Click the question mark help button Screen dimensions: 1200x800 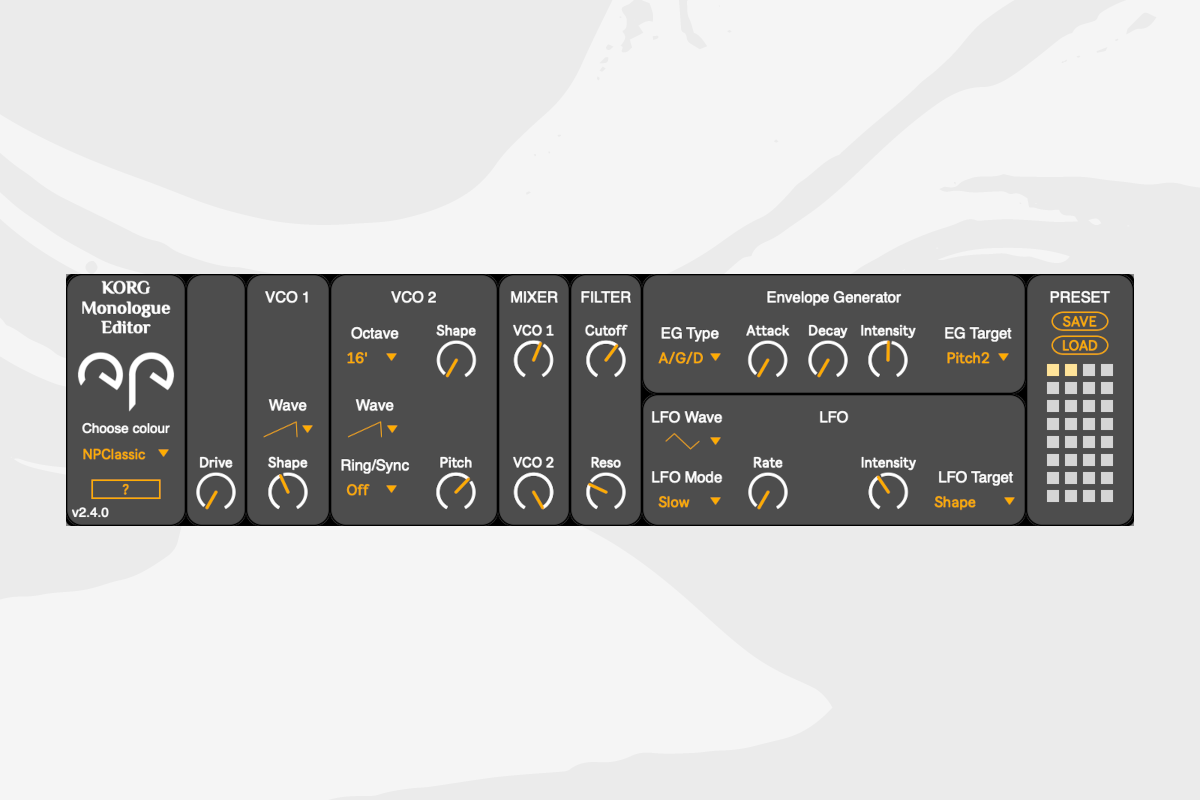125,489
